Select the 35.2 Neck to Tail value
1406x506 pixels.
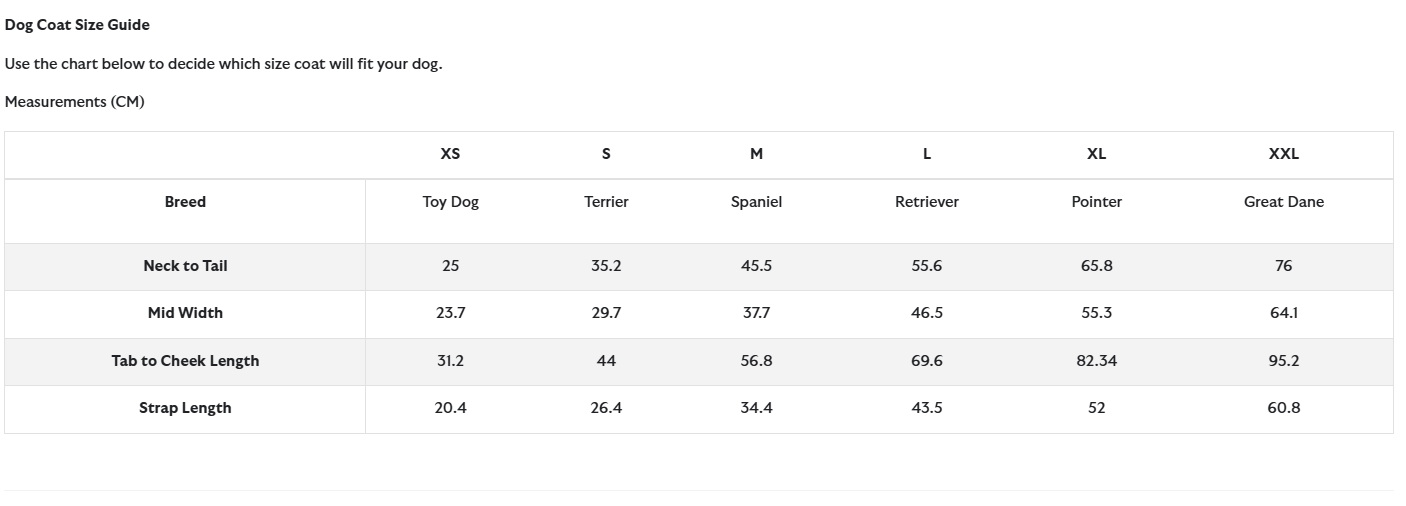[x=606, y=266]
